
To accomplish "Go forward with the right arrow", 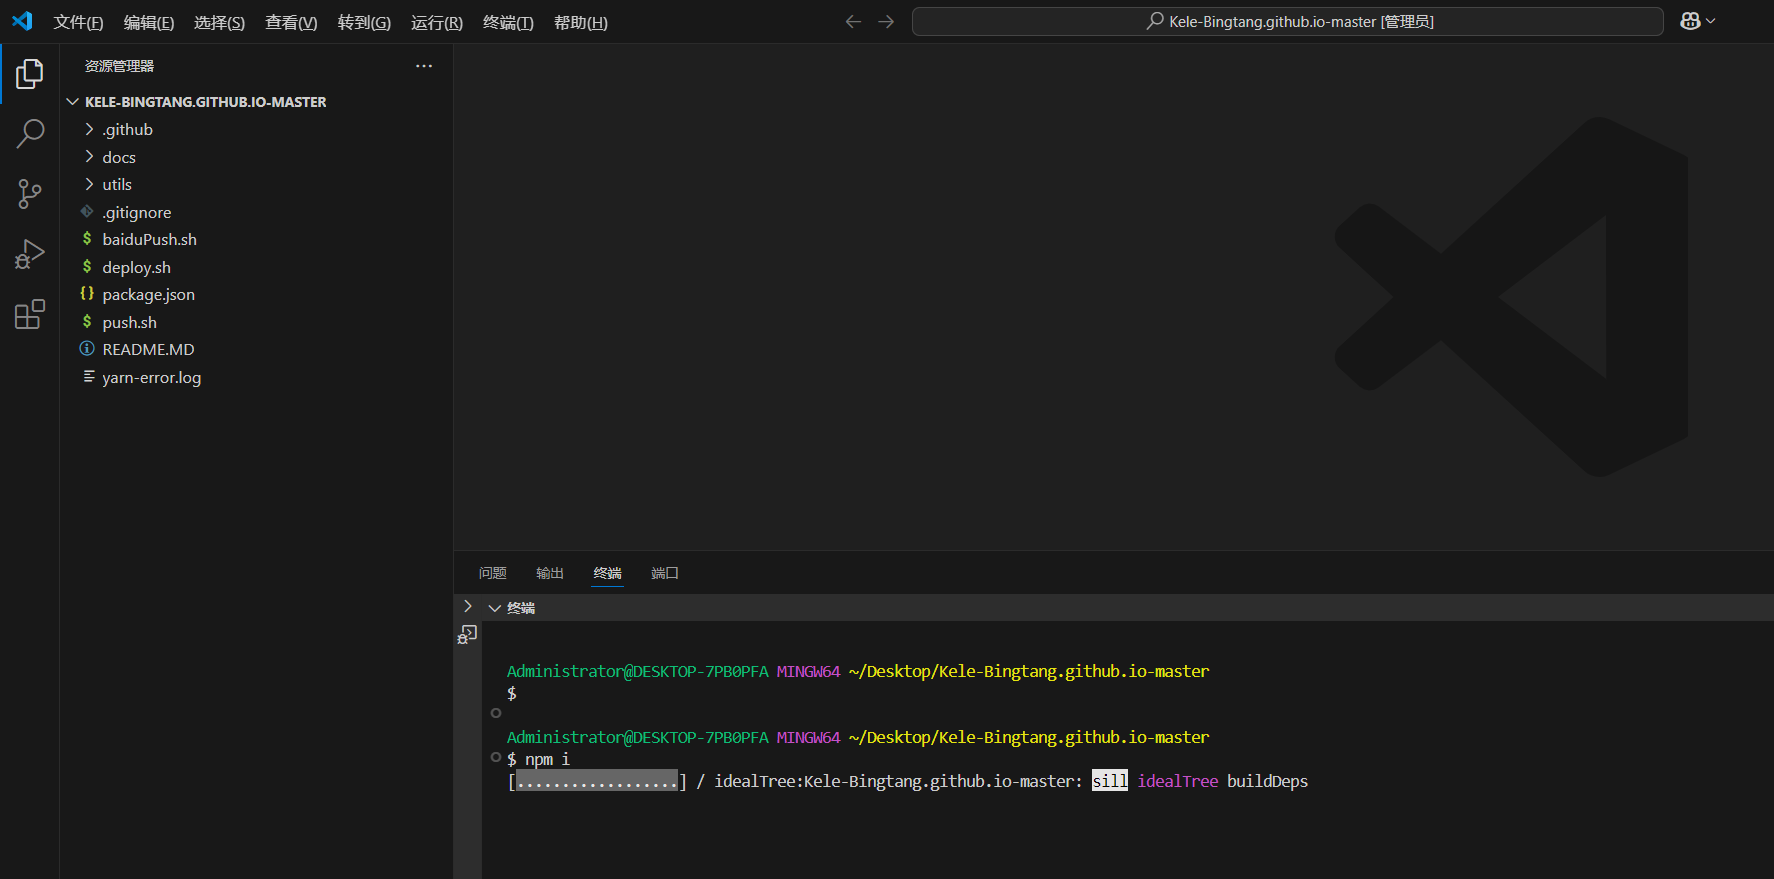I will click(886, 22).
